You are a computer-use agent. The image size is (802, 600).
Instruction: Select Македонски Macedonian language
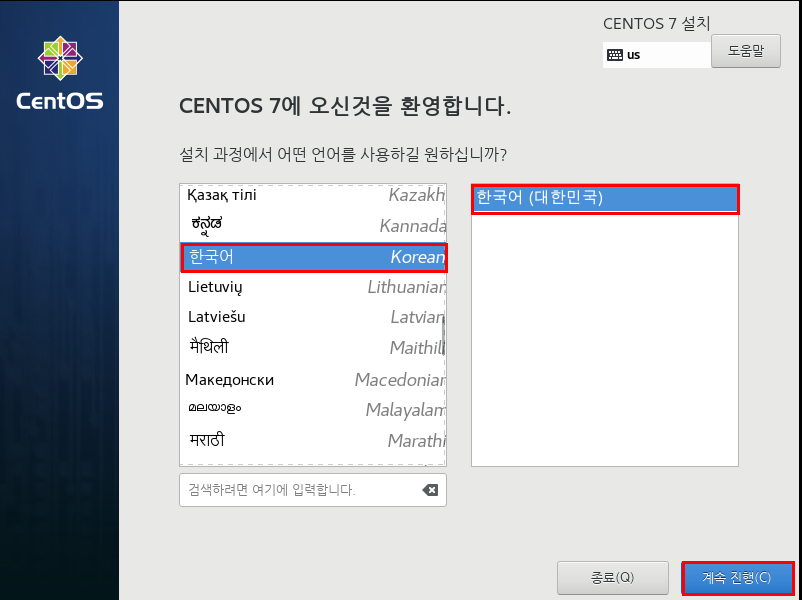314,380
